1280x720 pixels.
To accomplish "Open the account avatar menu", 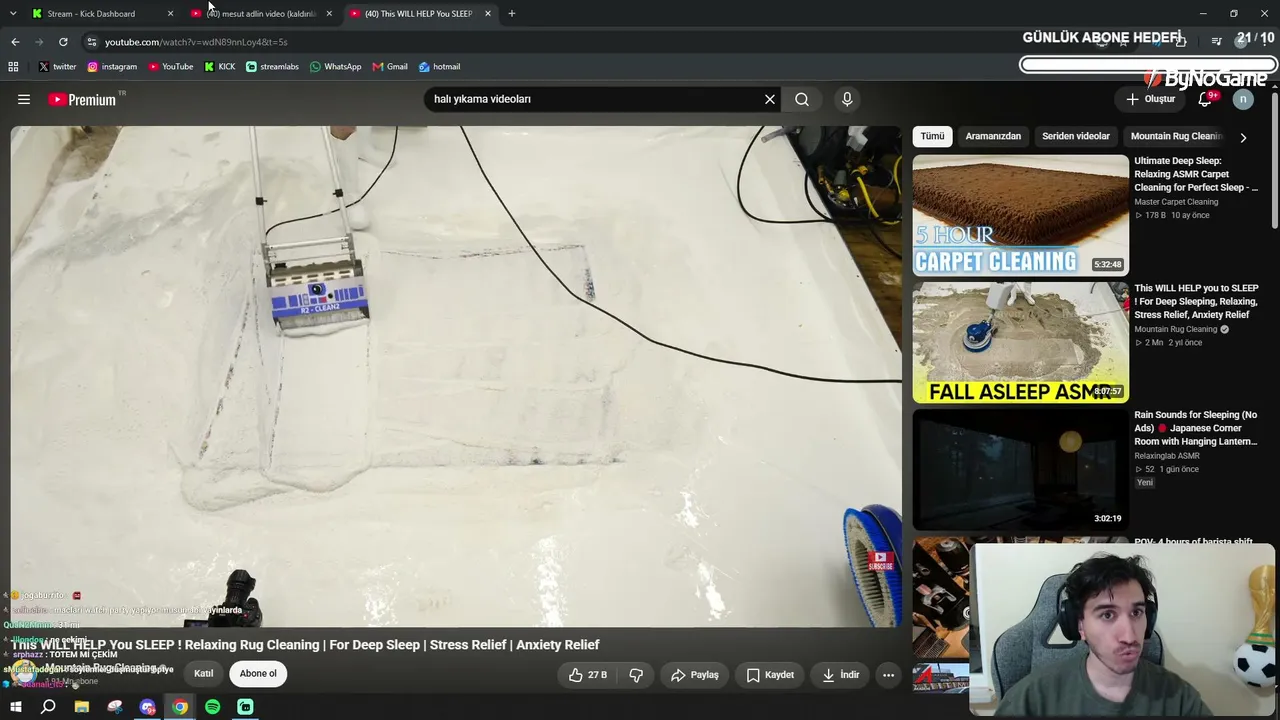I will tap(1243, 99).
